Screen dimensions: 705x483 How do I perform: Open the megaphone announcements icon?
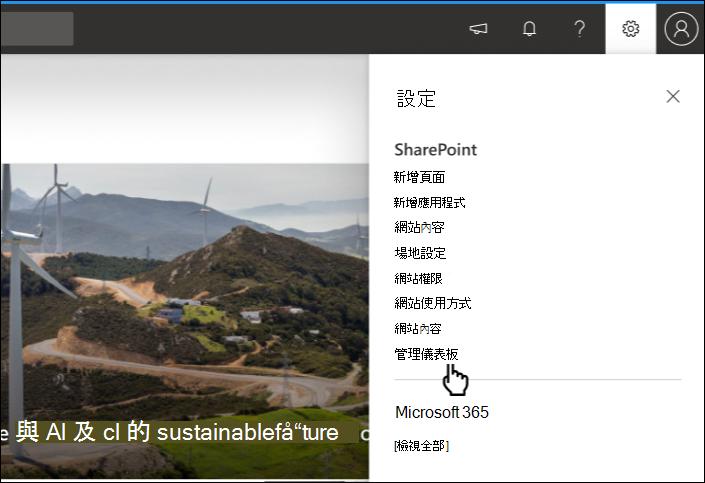click(x=478, y=29)
